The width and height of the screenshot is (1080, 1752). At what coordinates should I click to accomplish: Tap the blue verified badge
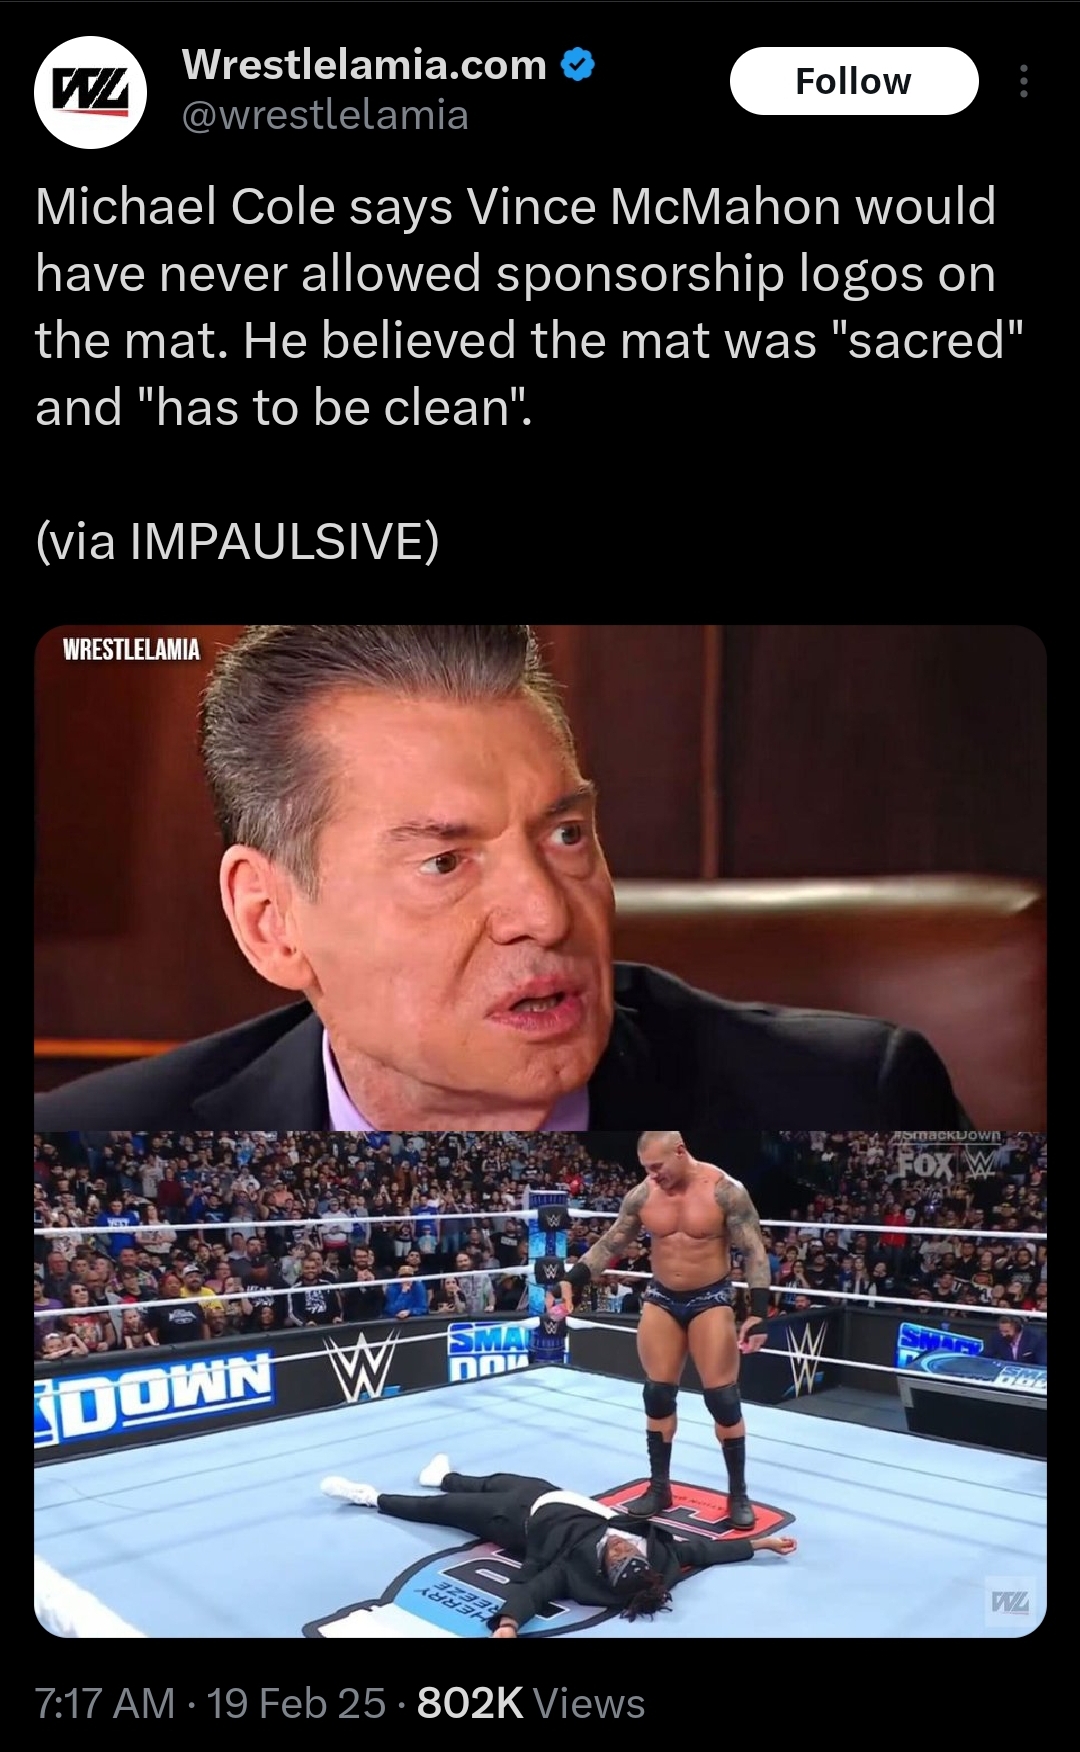[578, 66]
